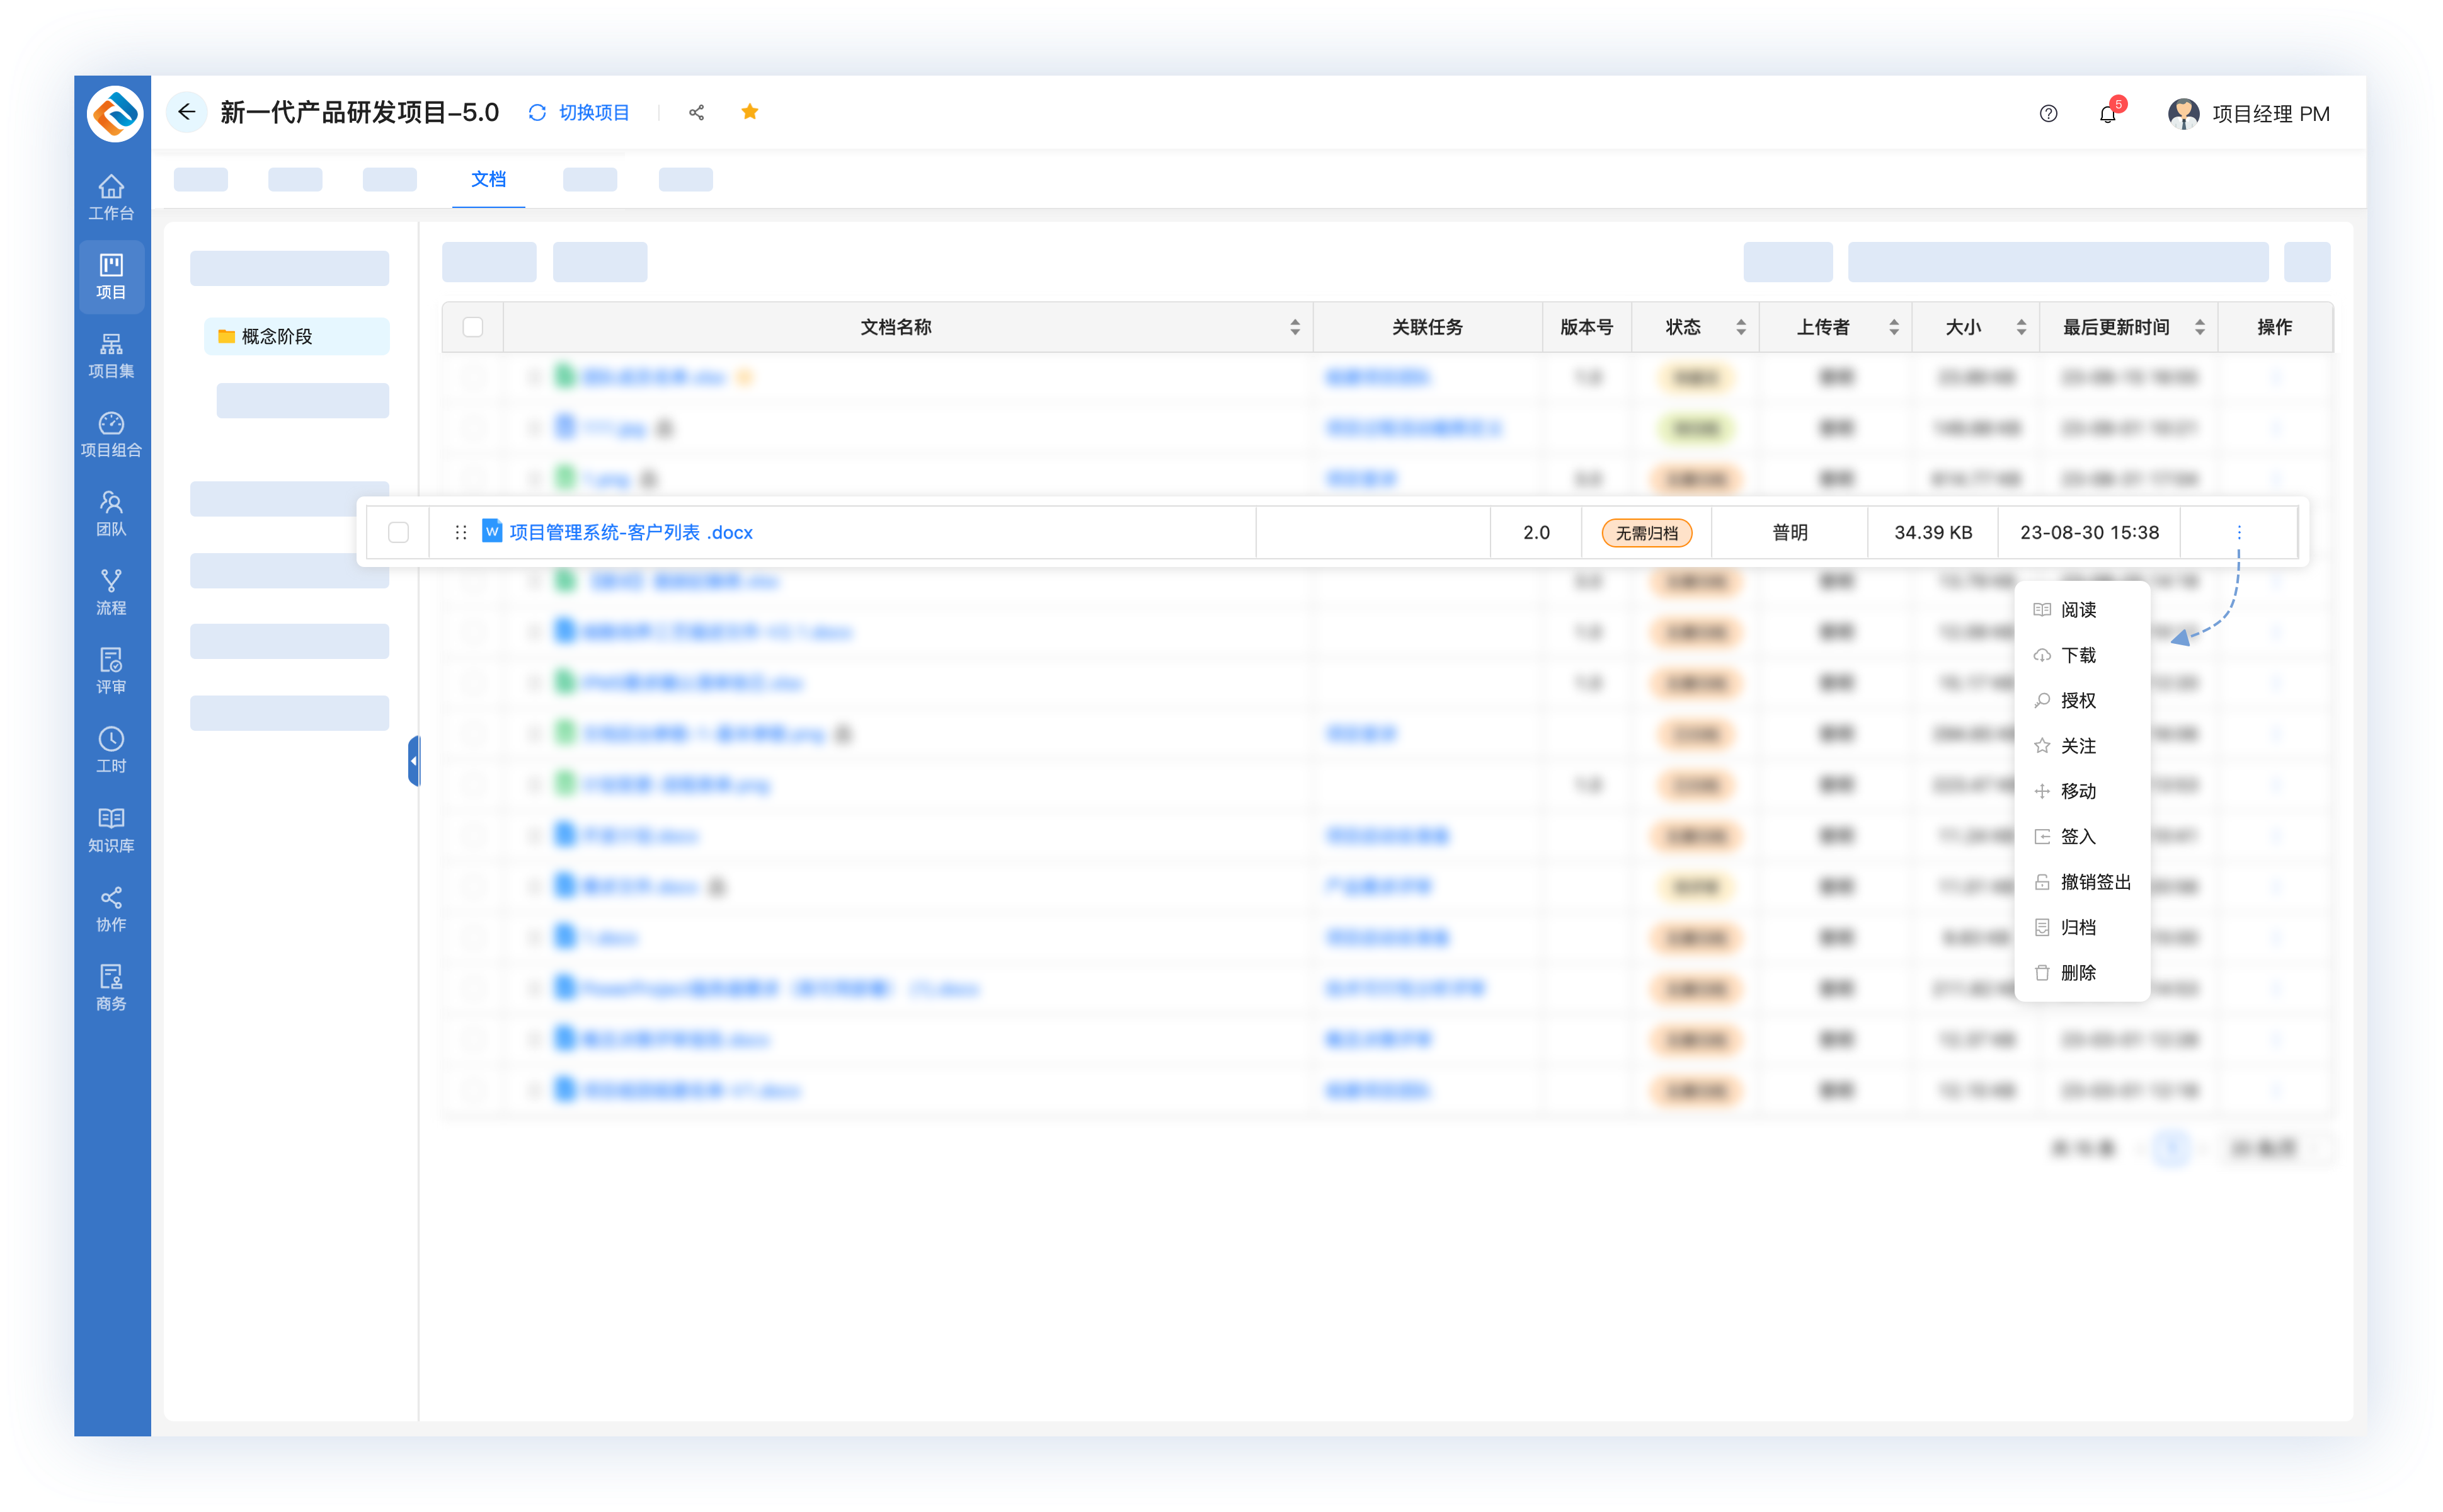Collapse the left folder panel handle
Screen dimensions: 2443x1512
click(x=413, y=761)
